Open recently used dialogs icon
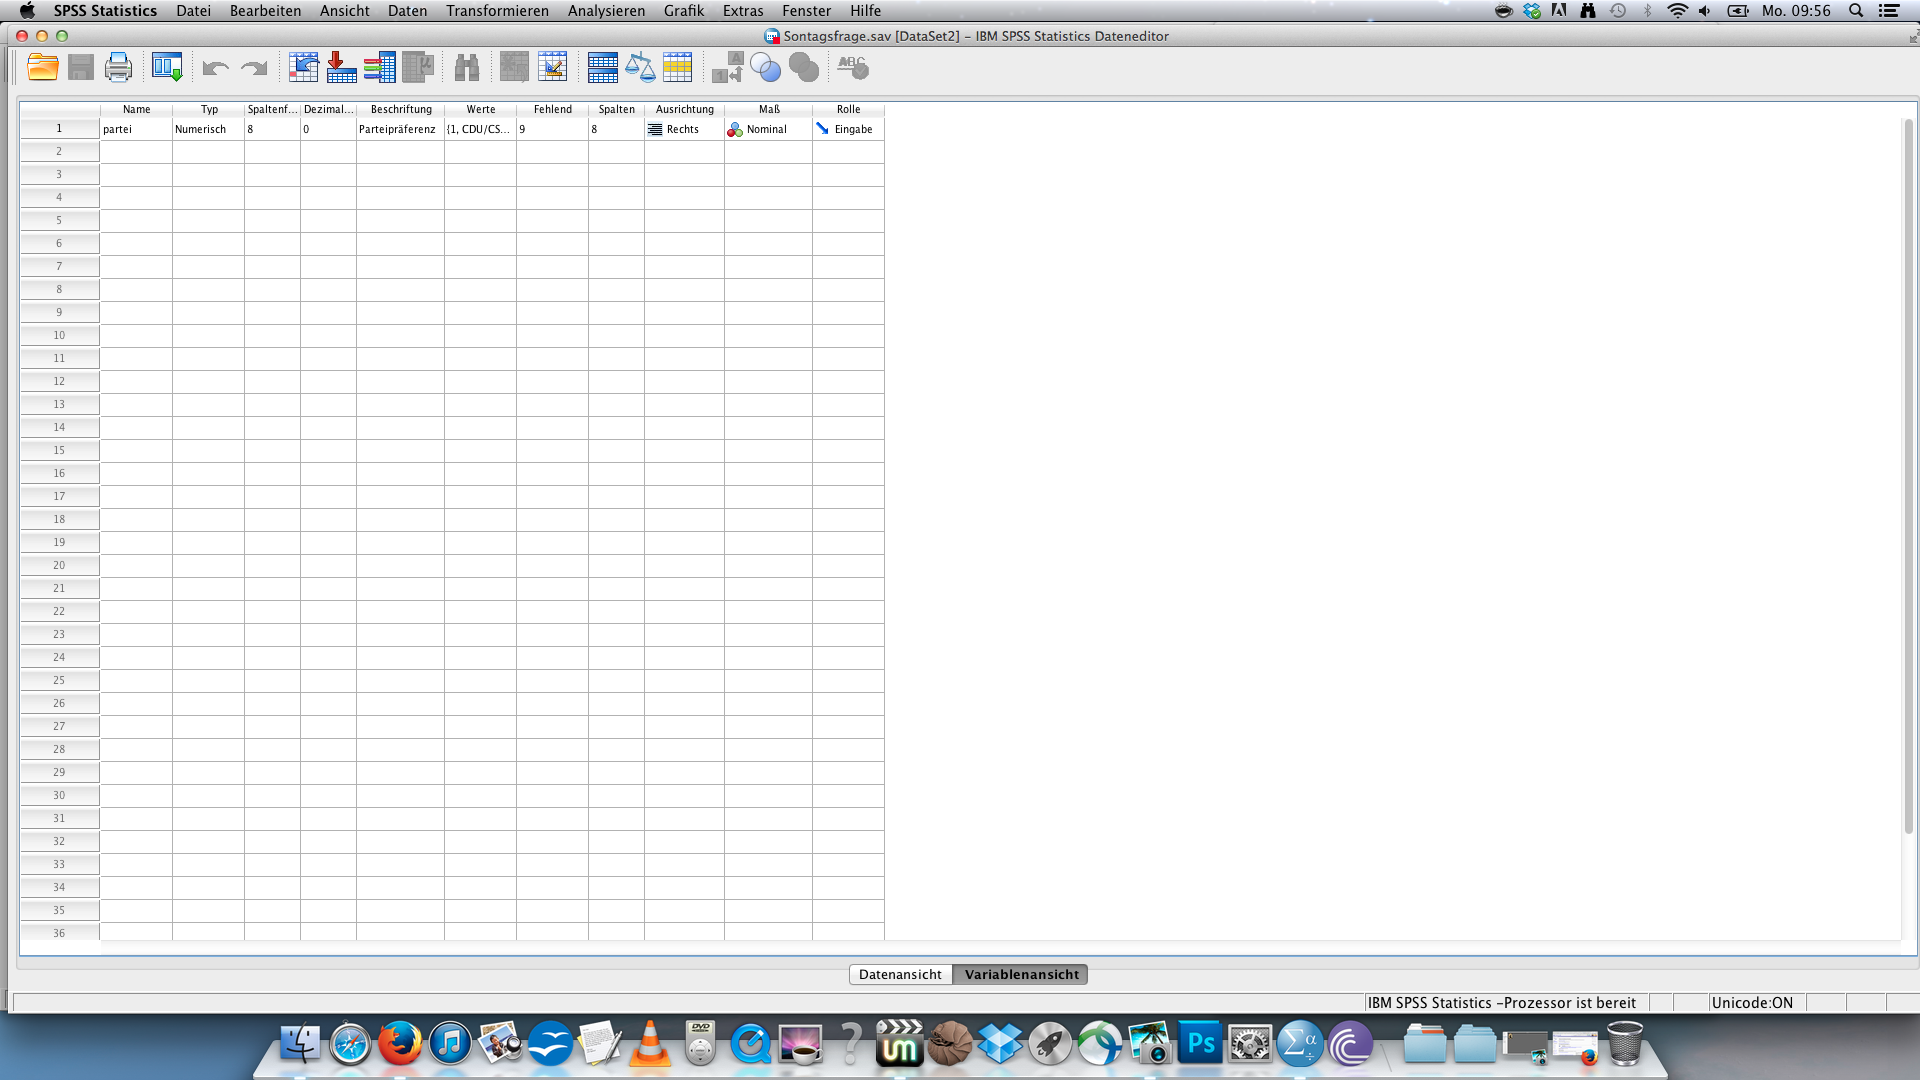Viewport: 1920px width, 1080px height. click(167, 68)
